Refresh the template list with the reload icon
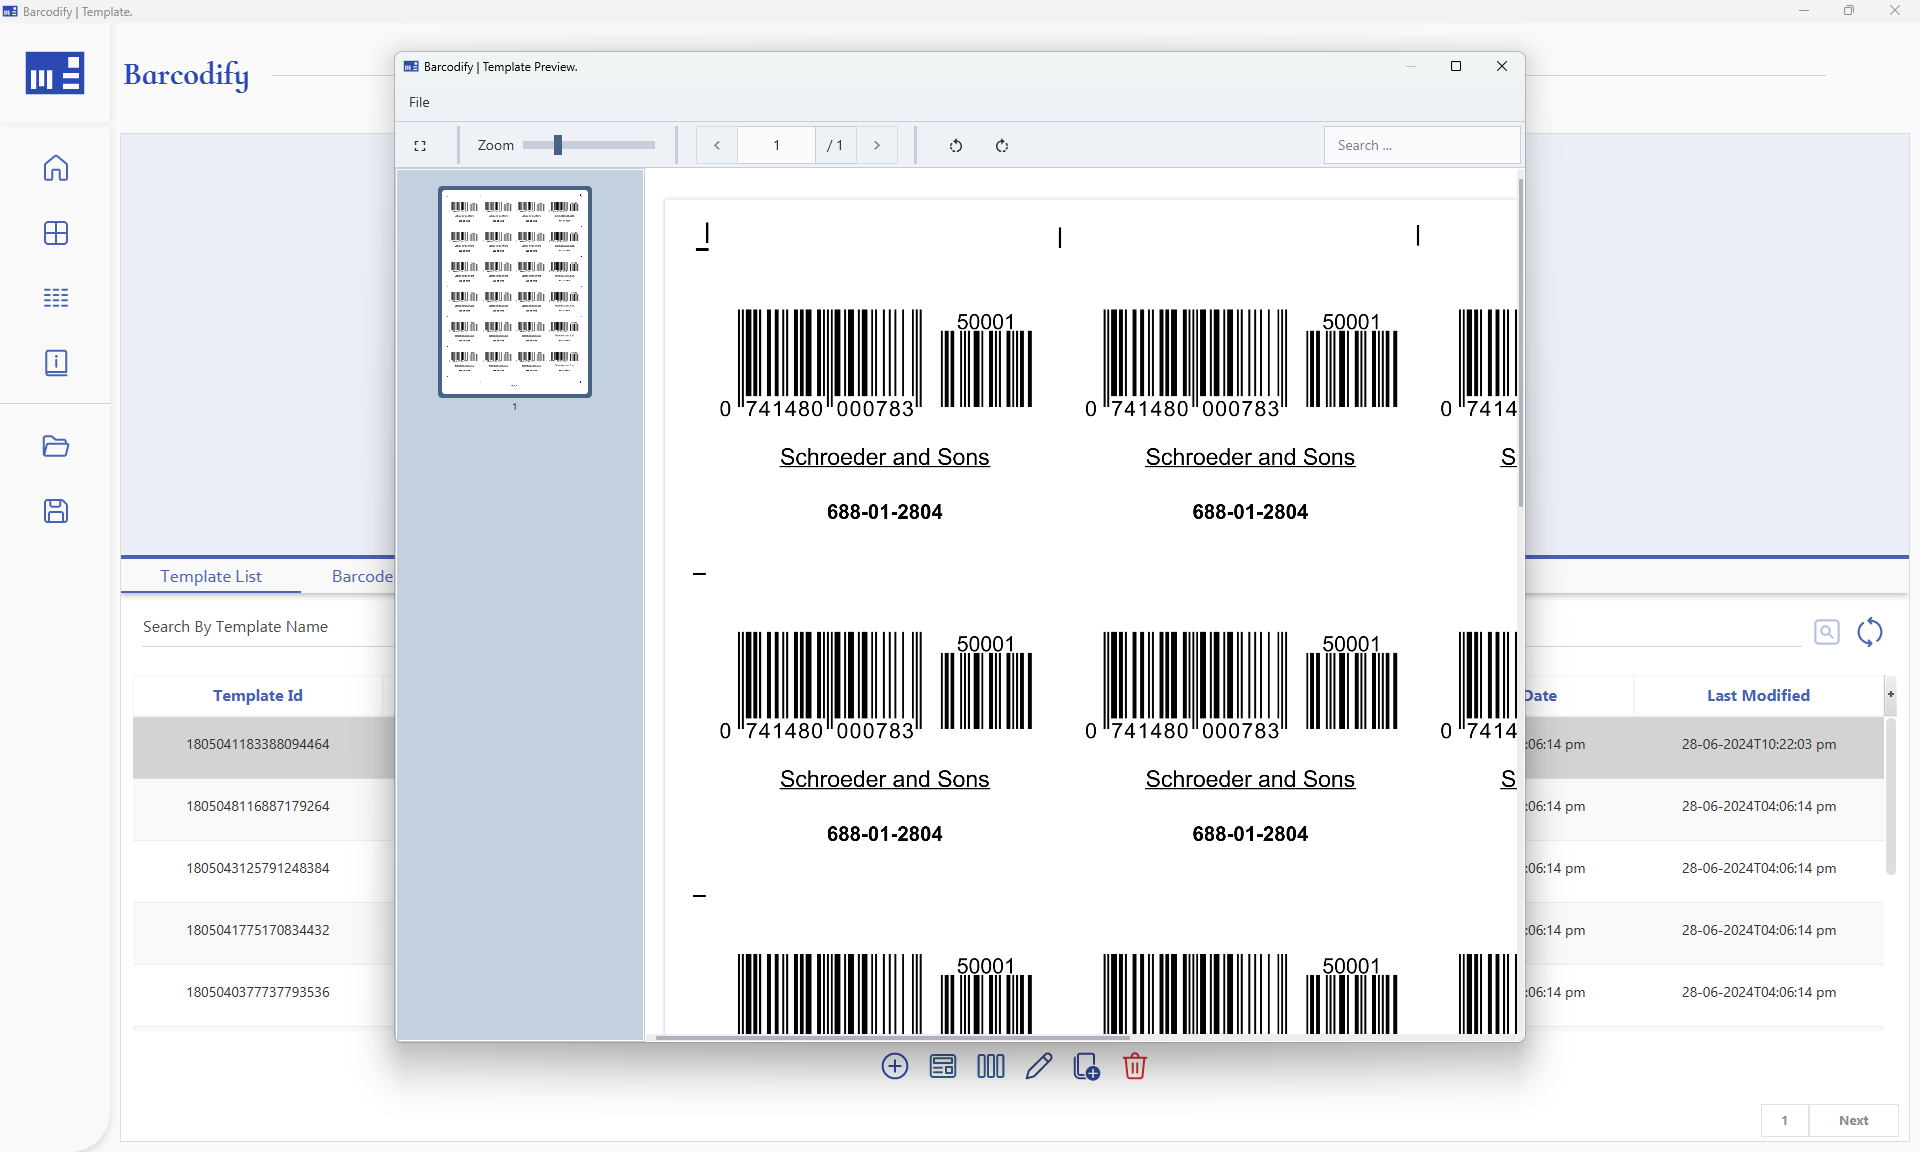Image resolution: width=1920 pixels, height=1152 pixels. click(1870, 632)
